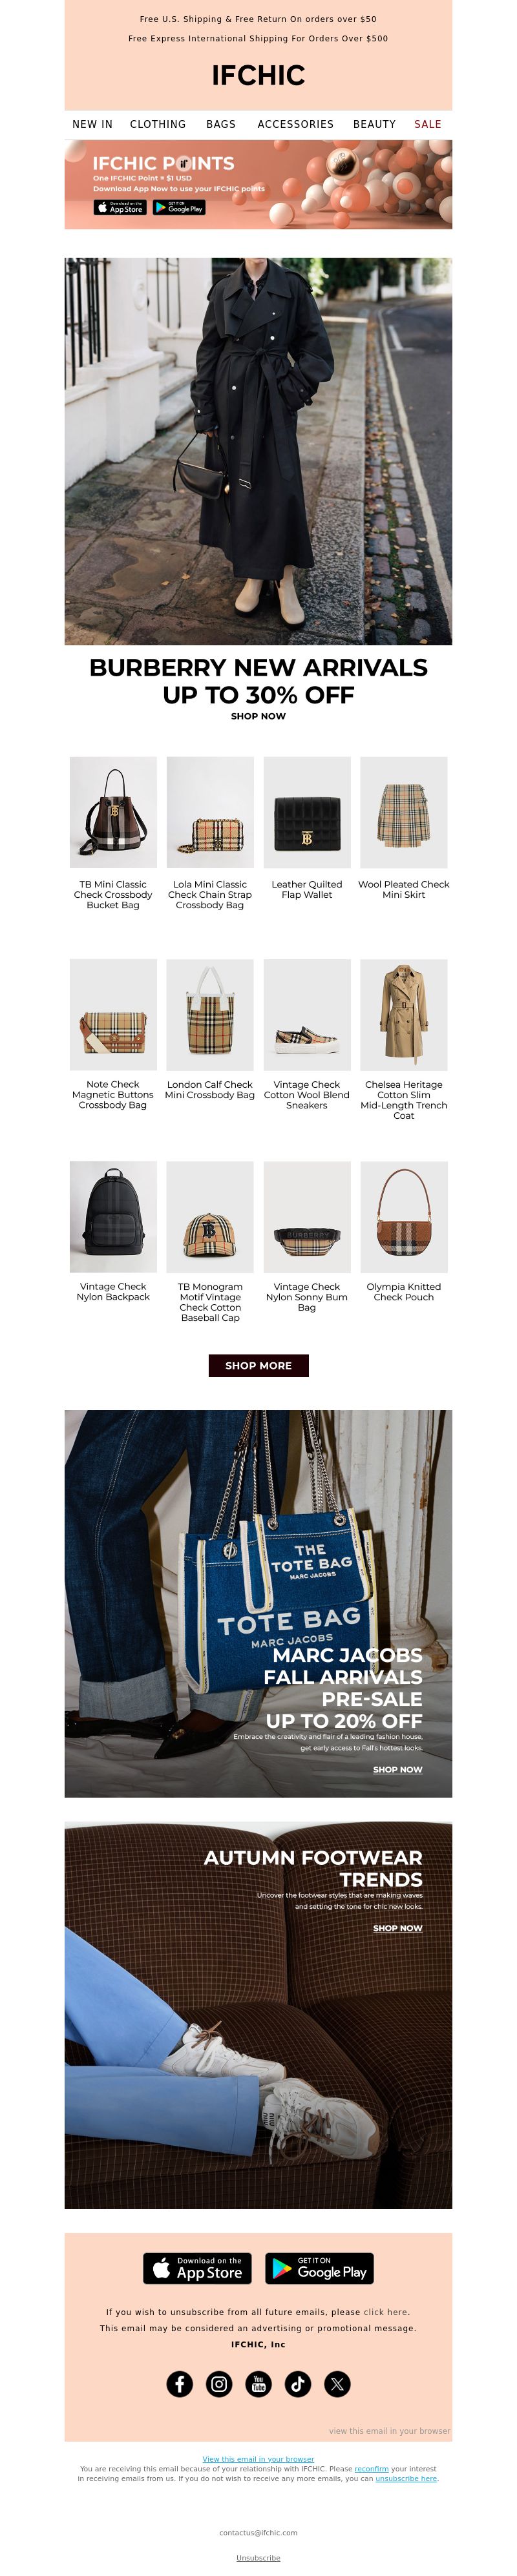Click SHOP NOW under Burberry New Arrivals
Image resolution: width=517 pixels, height=2576 pixels.
[258, 716]
